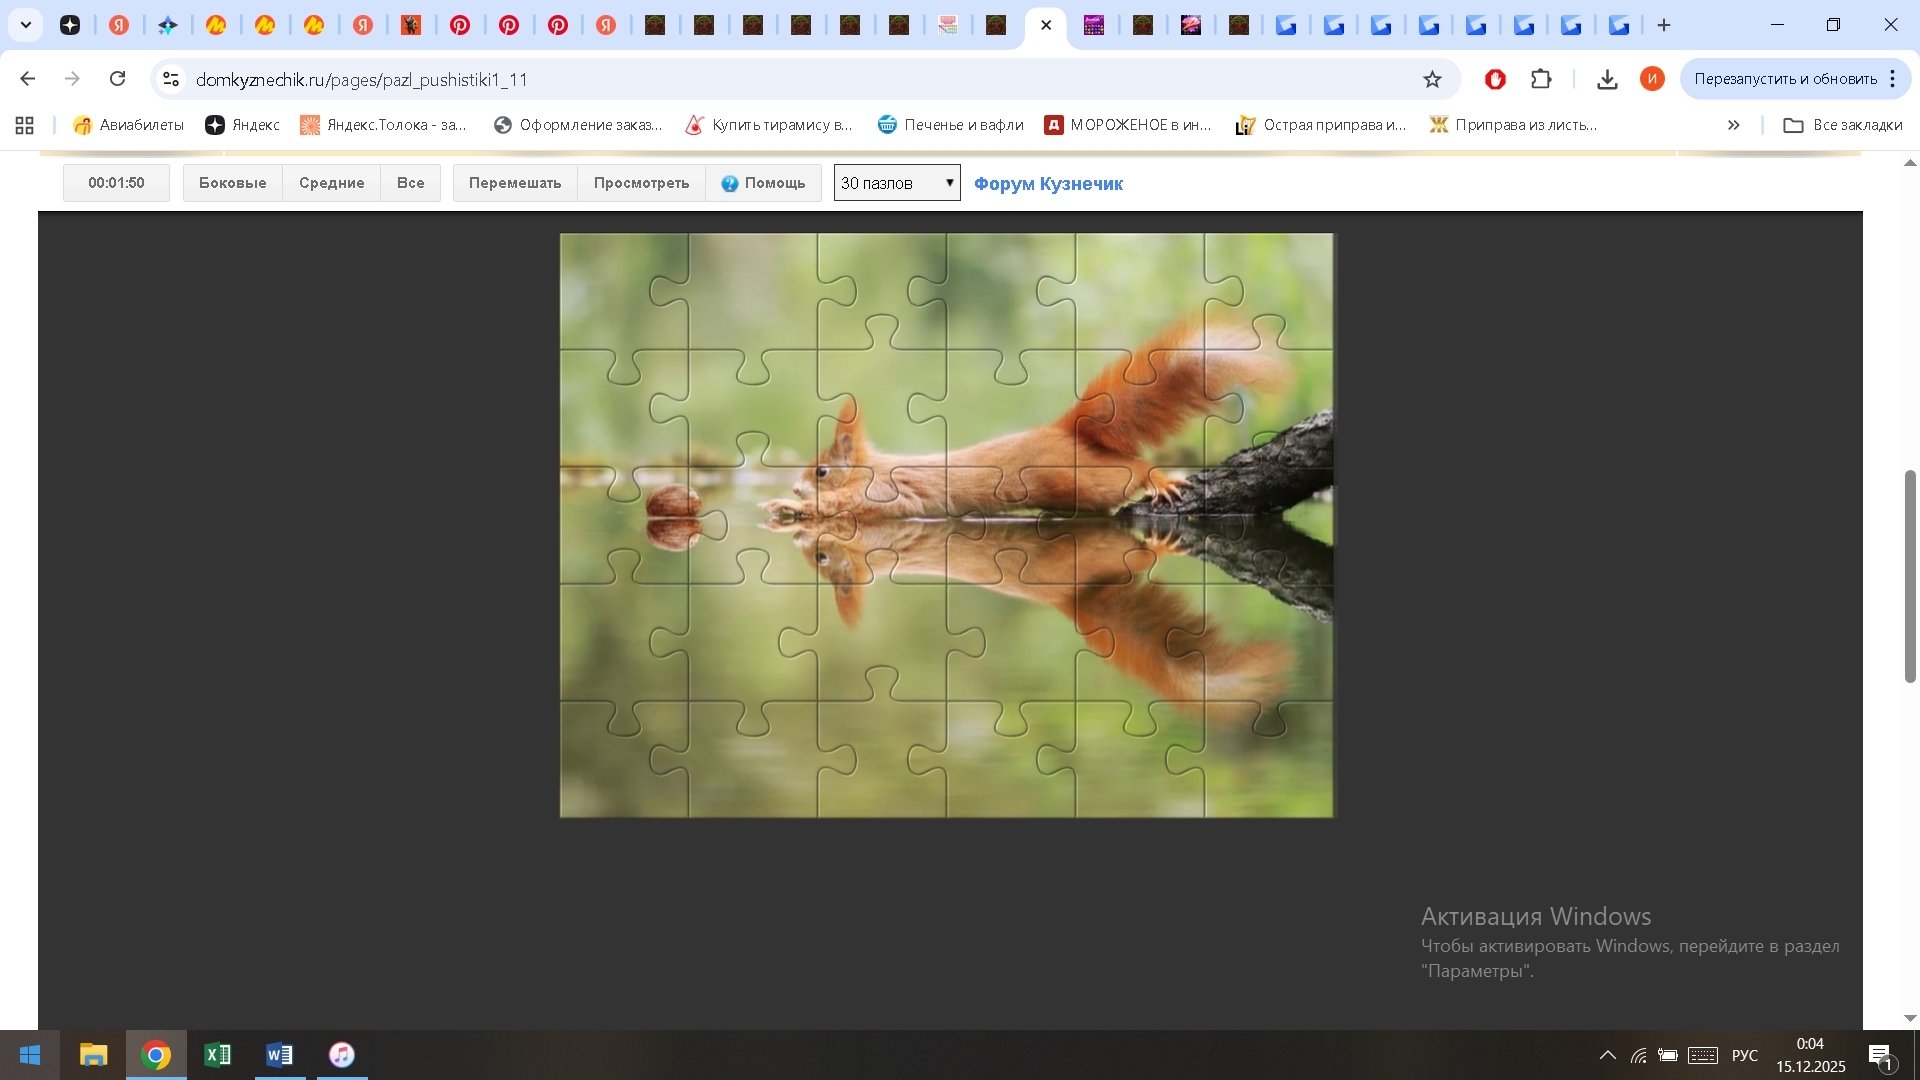Open the apps grid in bookmarks bar
Screen dimensions: 1920x1080
pyautogui.click(x=25, y=125)
